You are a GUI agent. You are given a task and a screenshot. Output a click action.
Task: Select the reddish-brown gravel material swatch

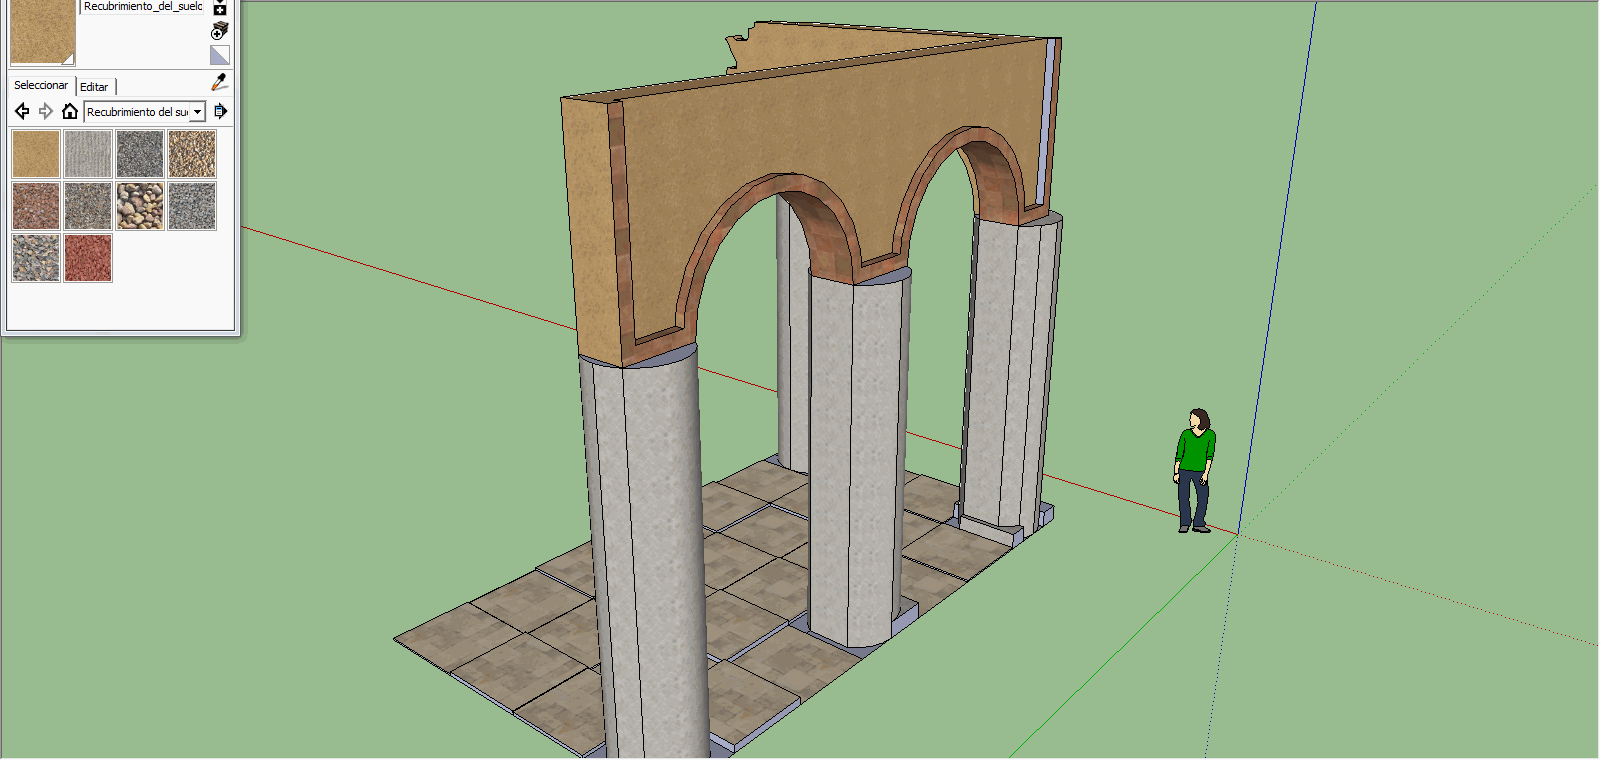point(36,206)
